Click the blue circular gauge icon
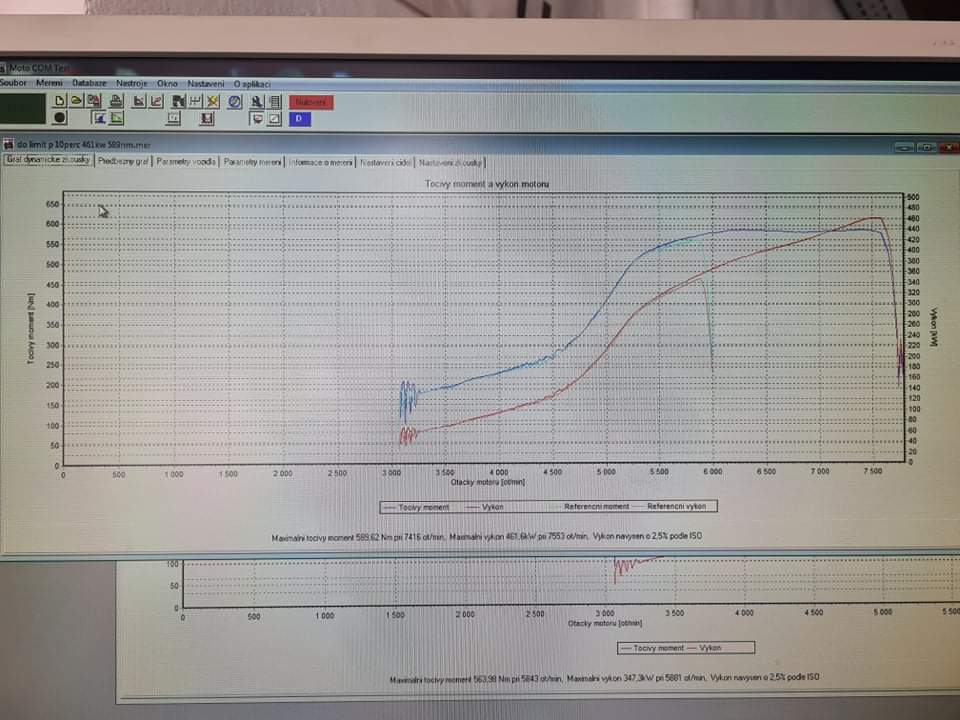The height and width of the screenshot is (720, 960). pyautogui.click(x=234, y=101)
